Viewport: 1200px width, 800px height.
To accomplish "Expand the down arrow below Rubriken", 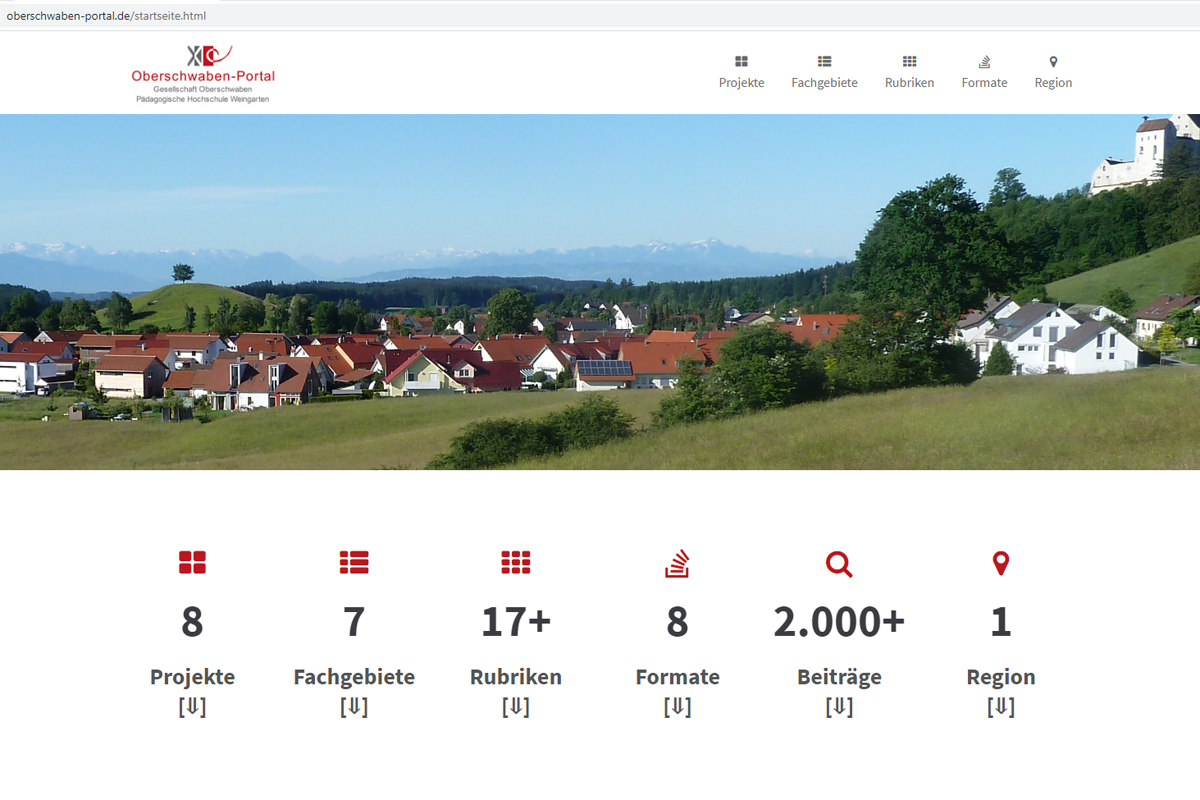I will (x=516, y=707).
